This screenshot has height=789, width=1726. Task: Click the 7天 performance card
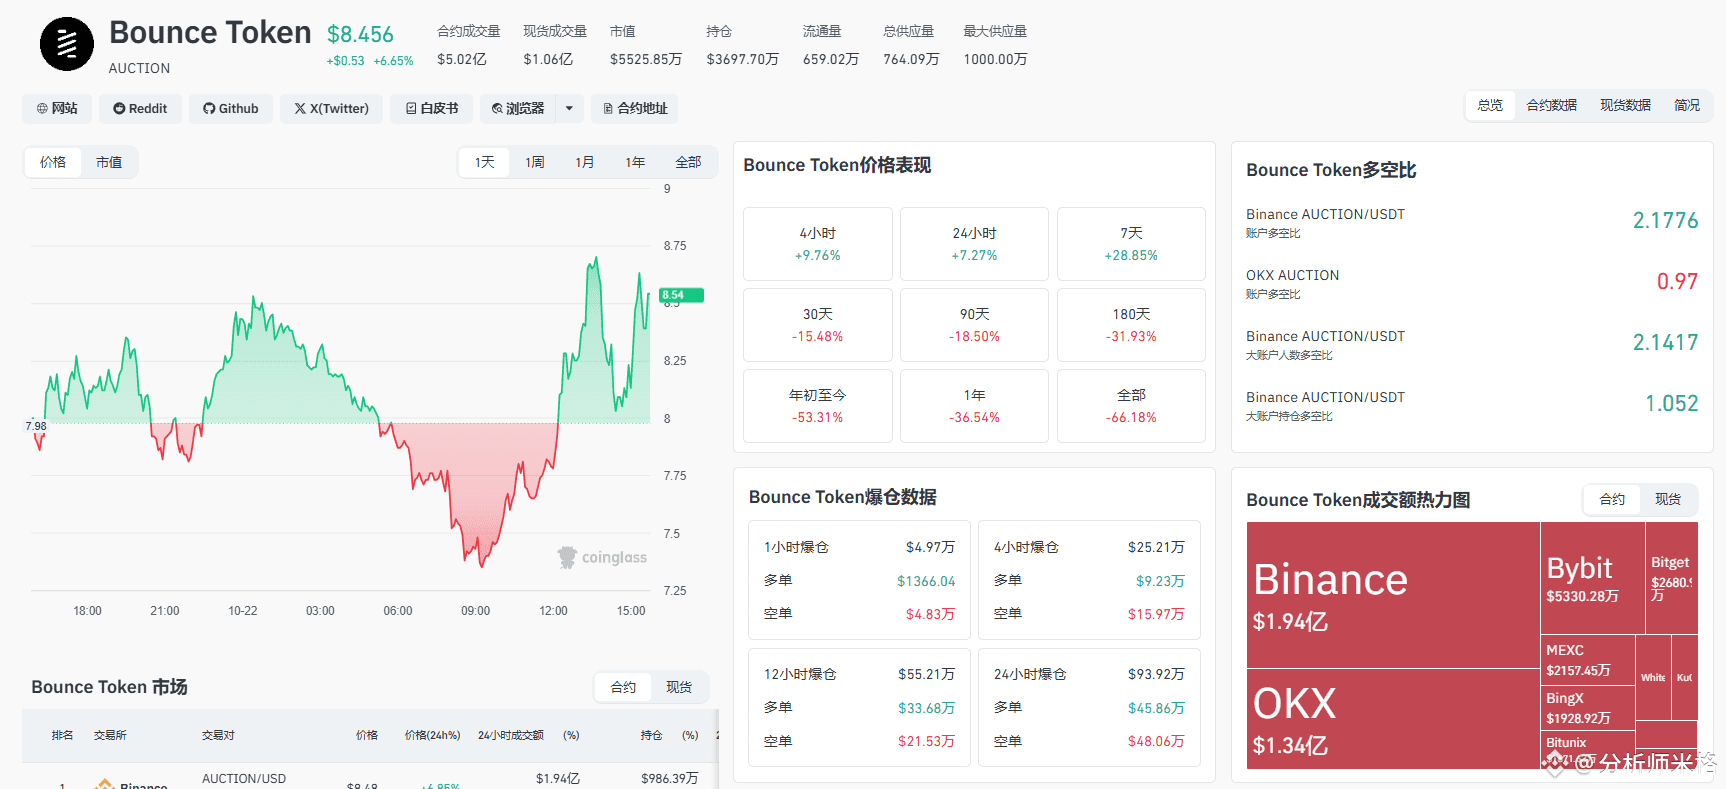pyautogui.click(x=1131, y=244)
